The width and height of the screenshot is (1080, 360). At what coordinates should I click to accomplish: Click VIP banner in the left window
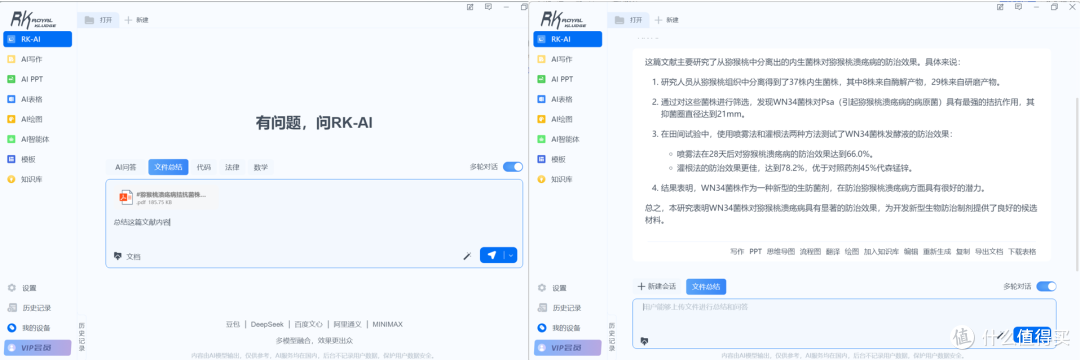[x=38, y=348]
